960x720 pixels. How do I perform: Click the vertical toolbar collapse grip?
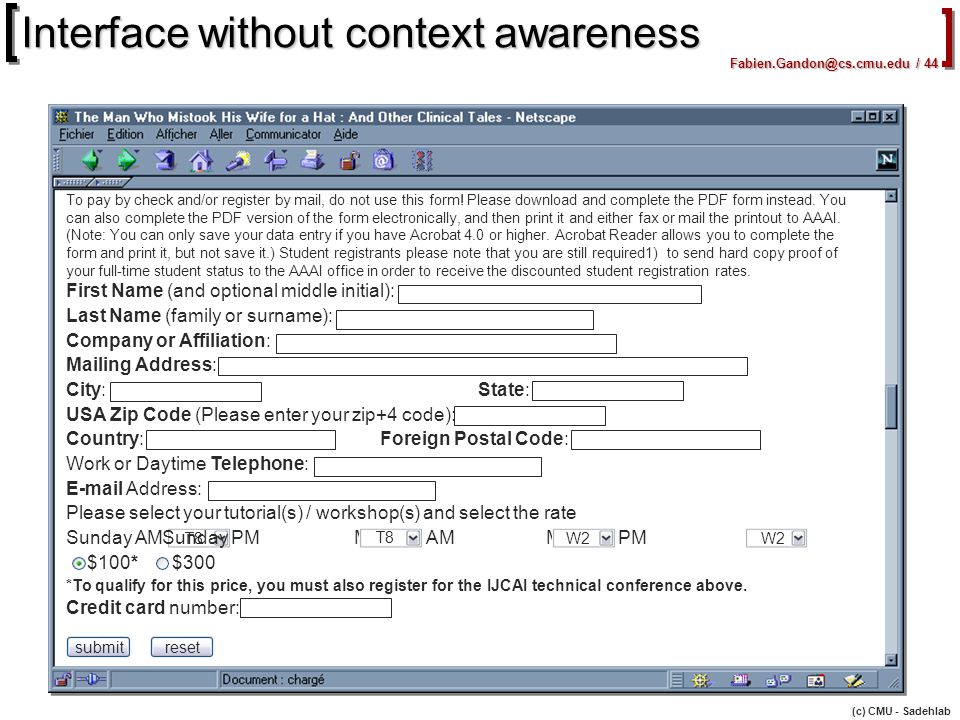[x=58, y=160]
